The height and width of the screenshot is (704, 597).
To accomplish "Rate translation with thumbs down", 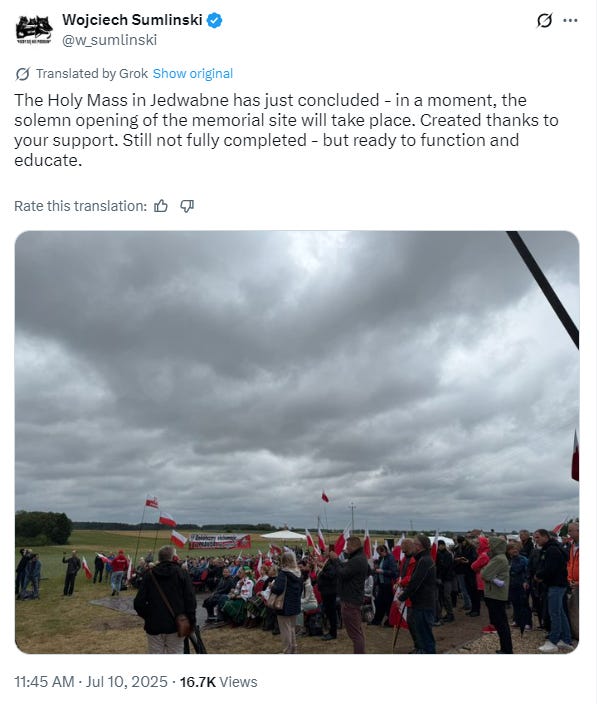I will pos(187,206).
